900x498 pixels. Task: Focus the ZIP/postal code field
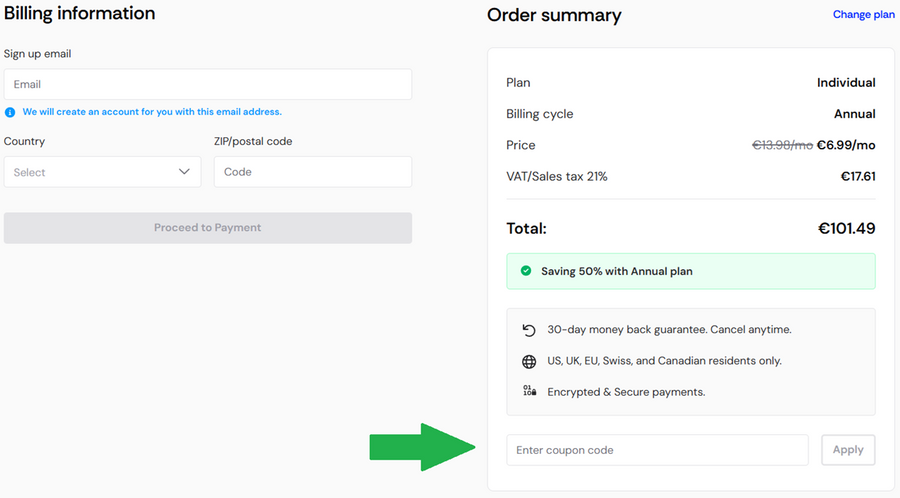pyautogui.click(x=312, y=172)
